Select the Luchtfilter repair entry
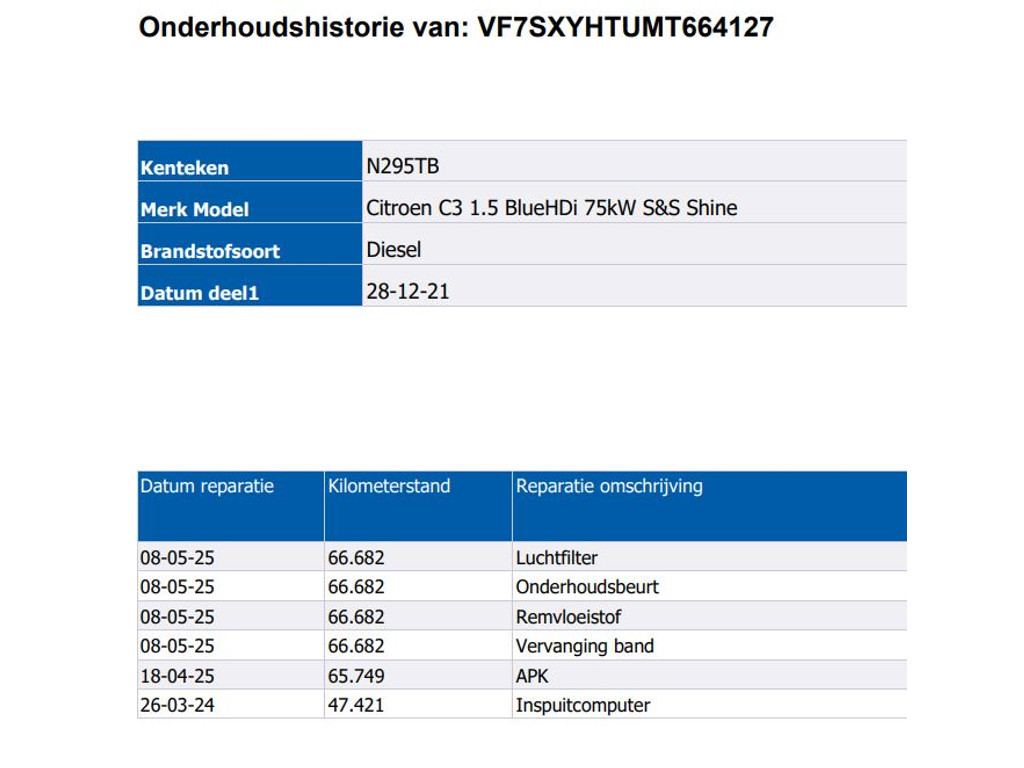The image size is (1024, 768). click(557, 557)
